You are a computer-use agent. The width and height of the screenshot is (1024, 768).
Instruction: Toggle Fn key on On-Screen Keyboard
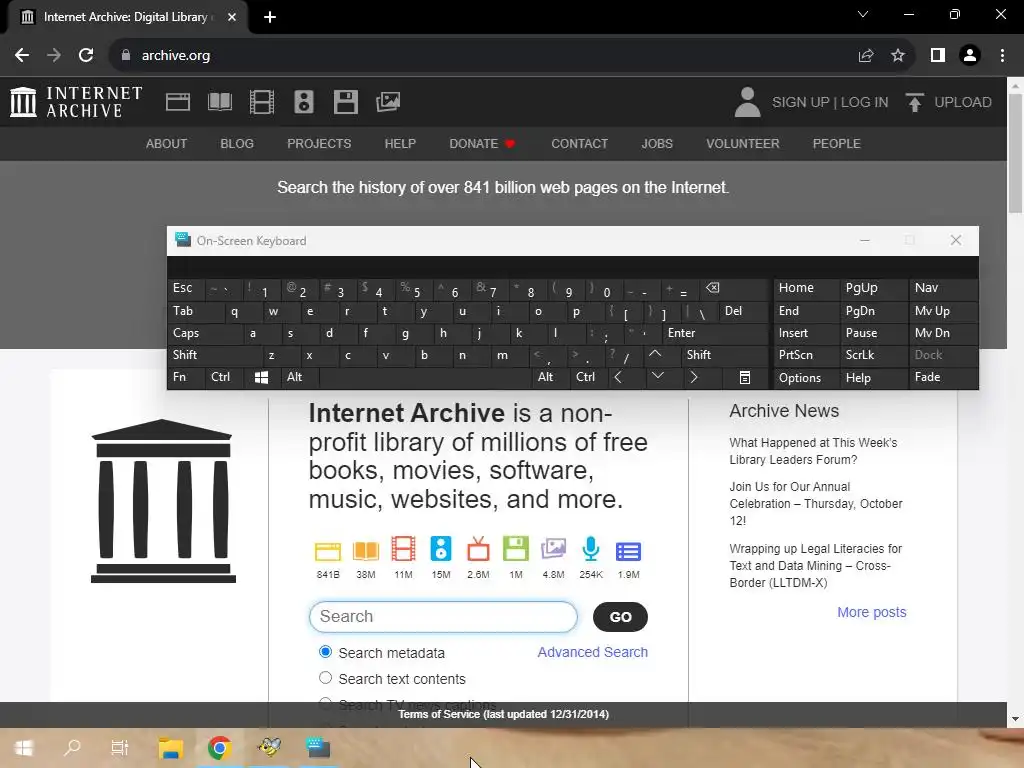click(185, 377)
